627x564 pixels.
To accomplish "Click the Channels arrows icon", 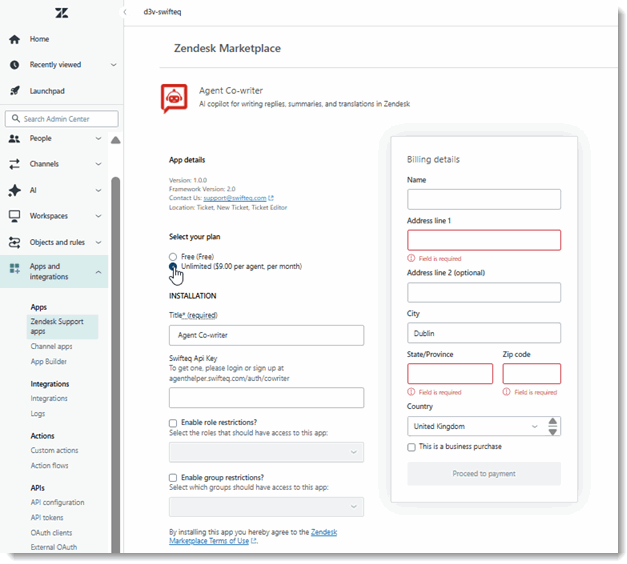I will (x=14, y=164).
